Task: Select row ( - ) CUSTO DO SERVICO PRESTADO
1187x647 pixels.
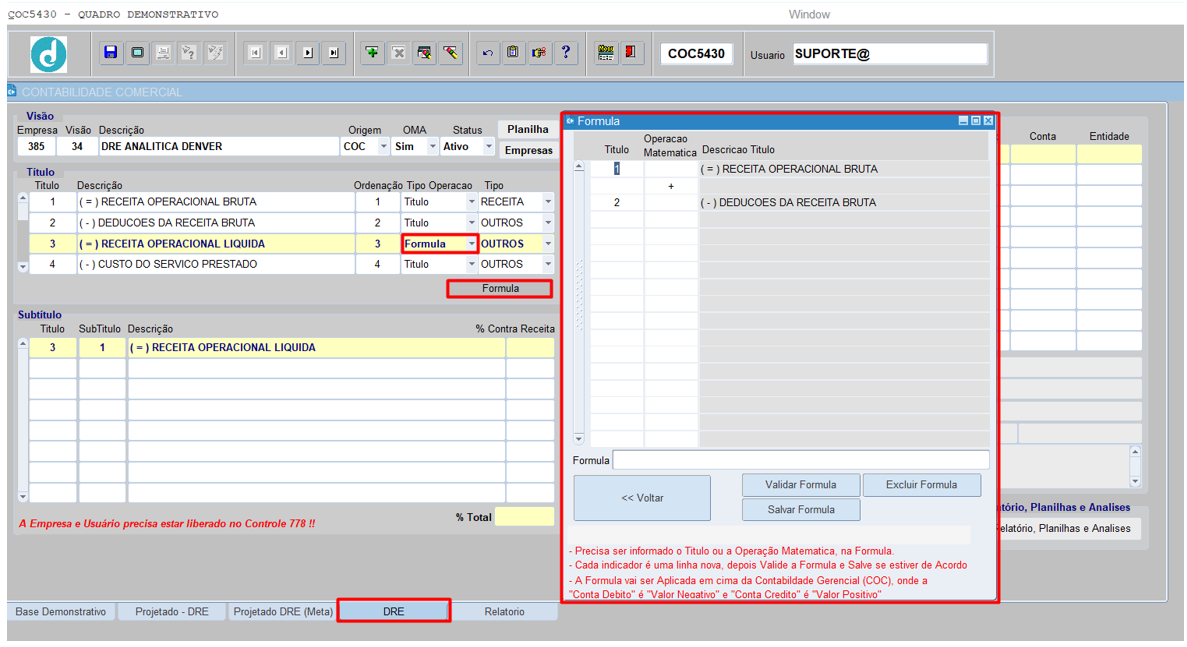Action: click(x=216, y=264)
